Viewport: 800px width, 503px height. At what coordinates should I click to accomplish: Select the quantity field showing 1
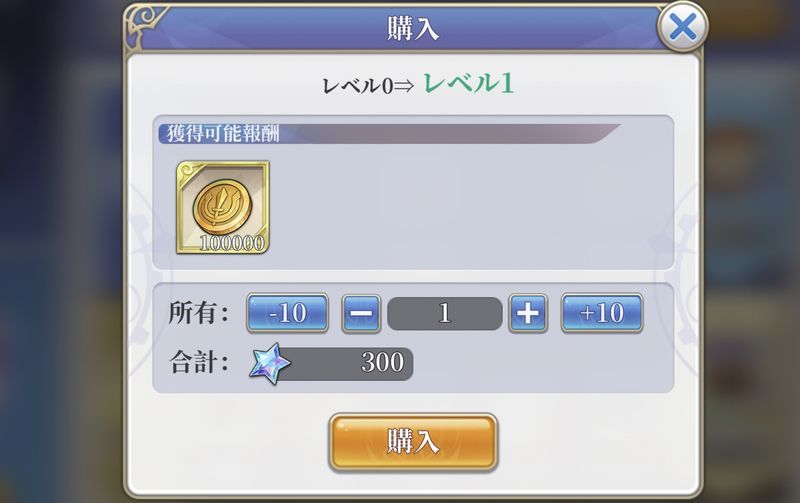pos(444,313)
